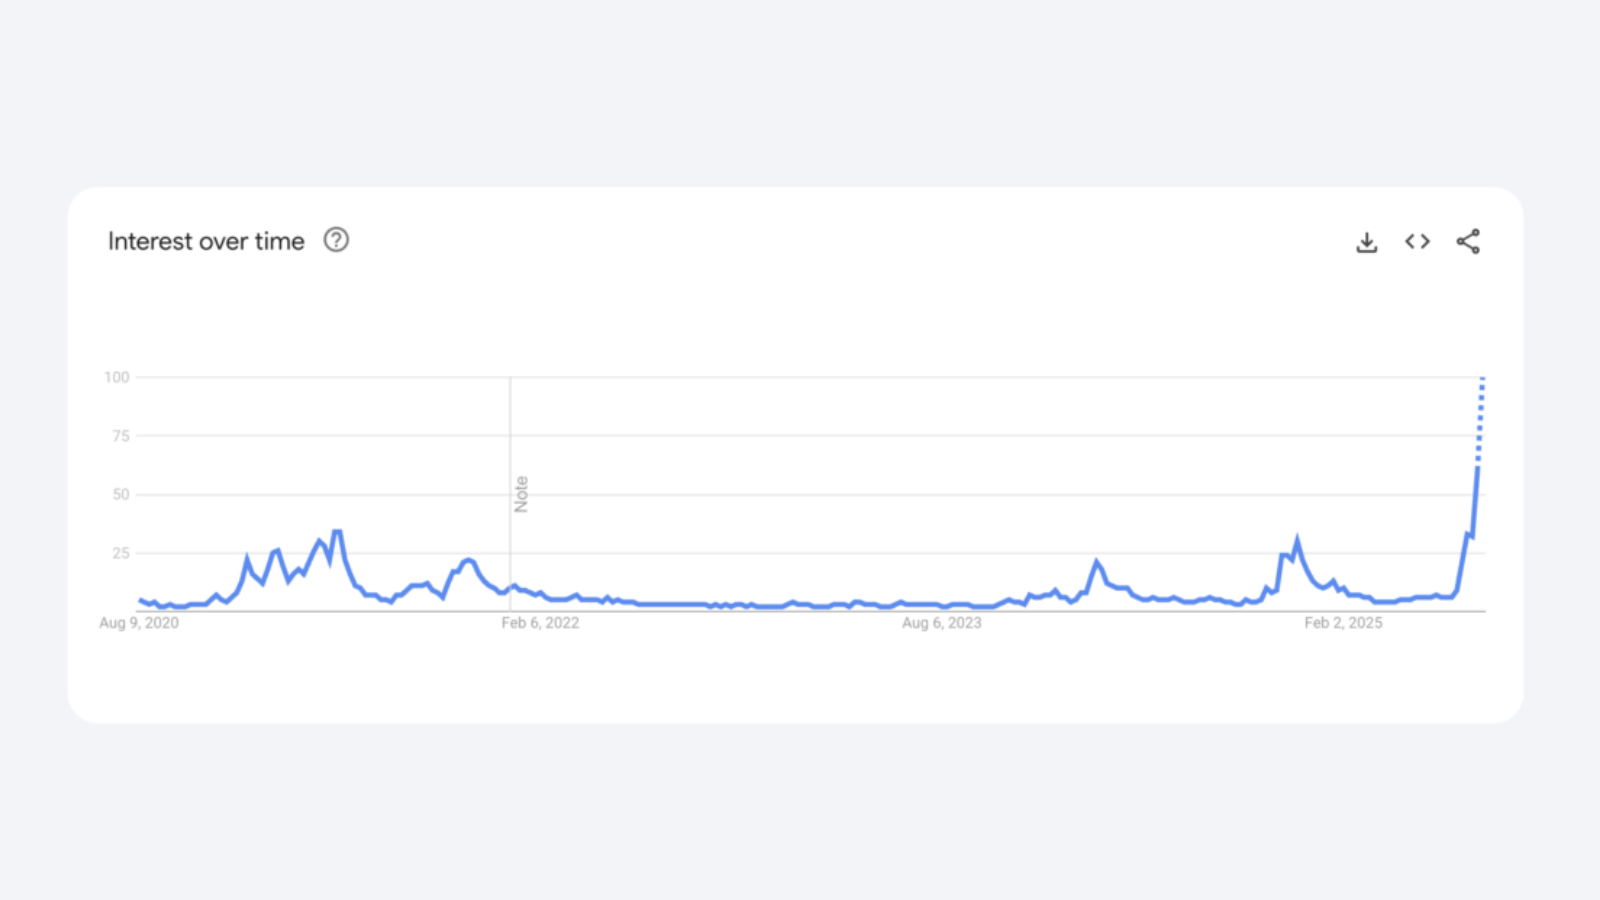The width and height of the screenshot is (1600, 900).
Task: Click the Aug 6, 2023 axis label
Action: click(941, 622)
